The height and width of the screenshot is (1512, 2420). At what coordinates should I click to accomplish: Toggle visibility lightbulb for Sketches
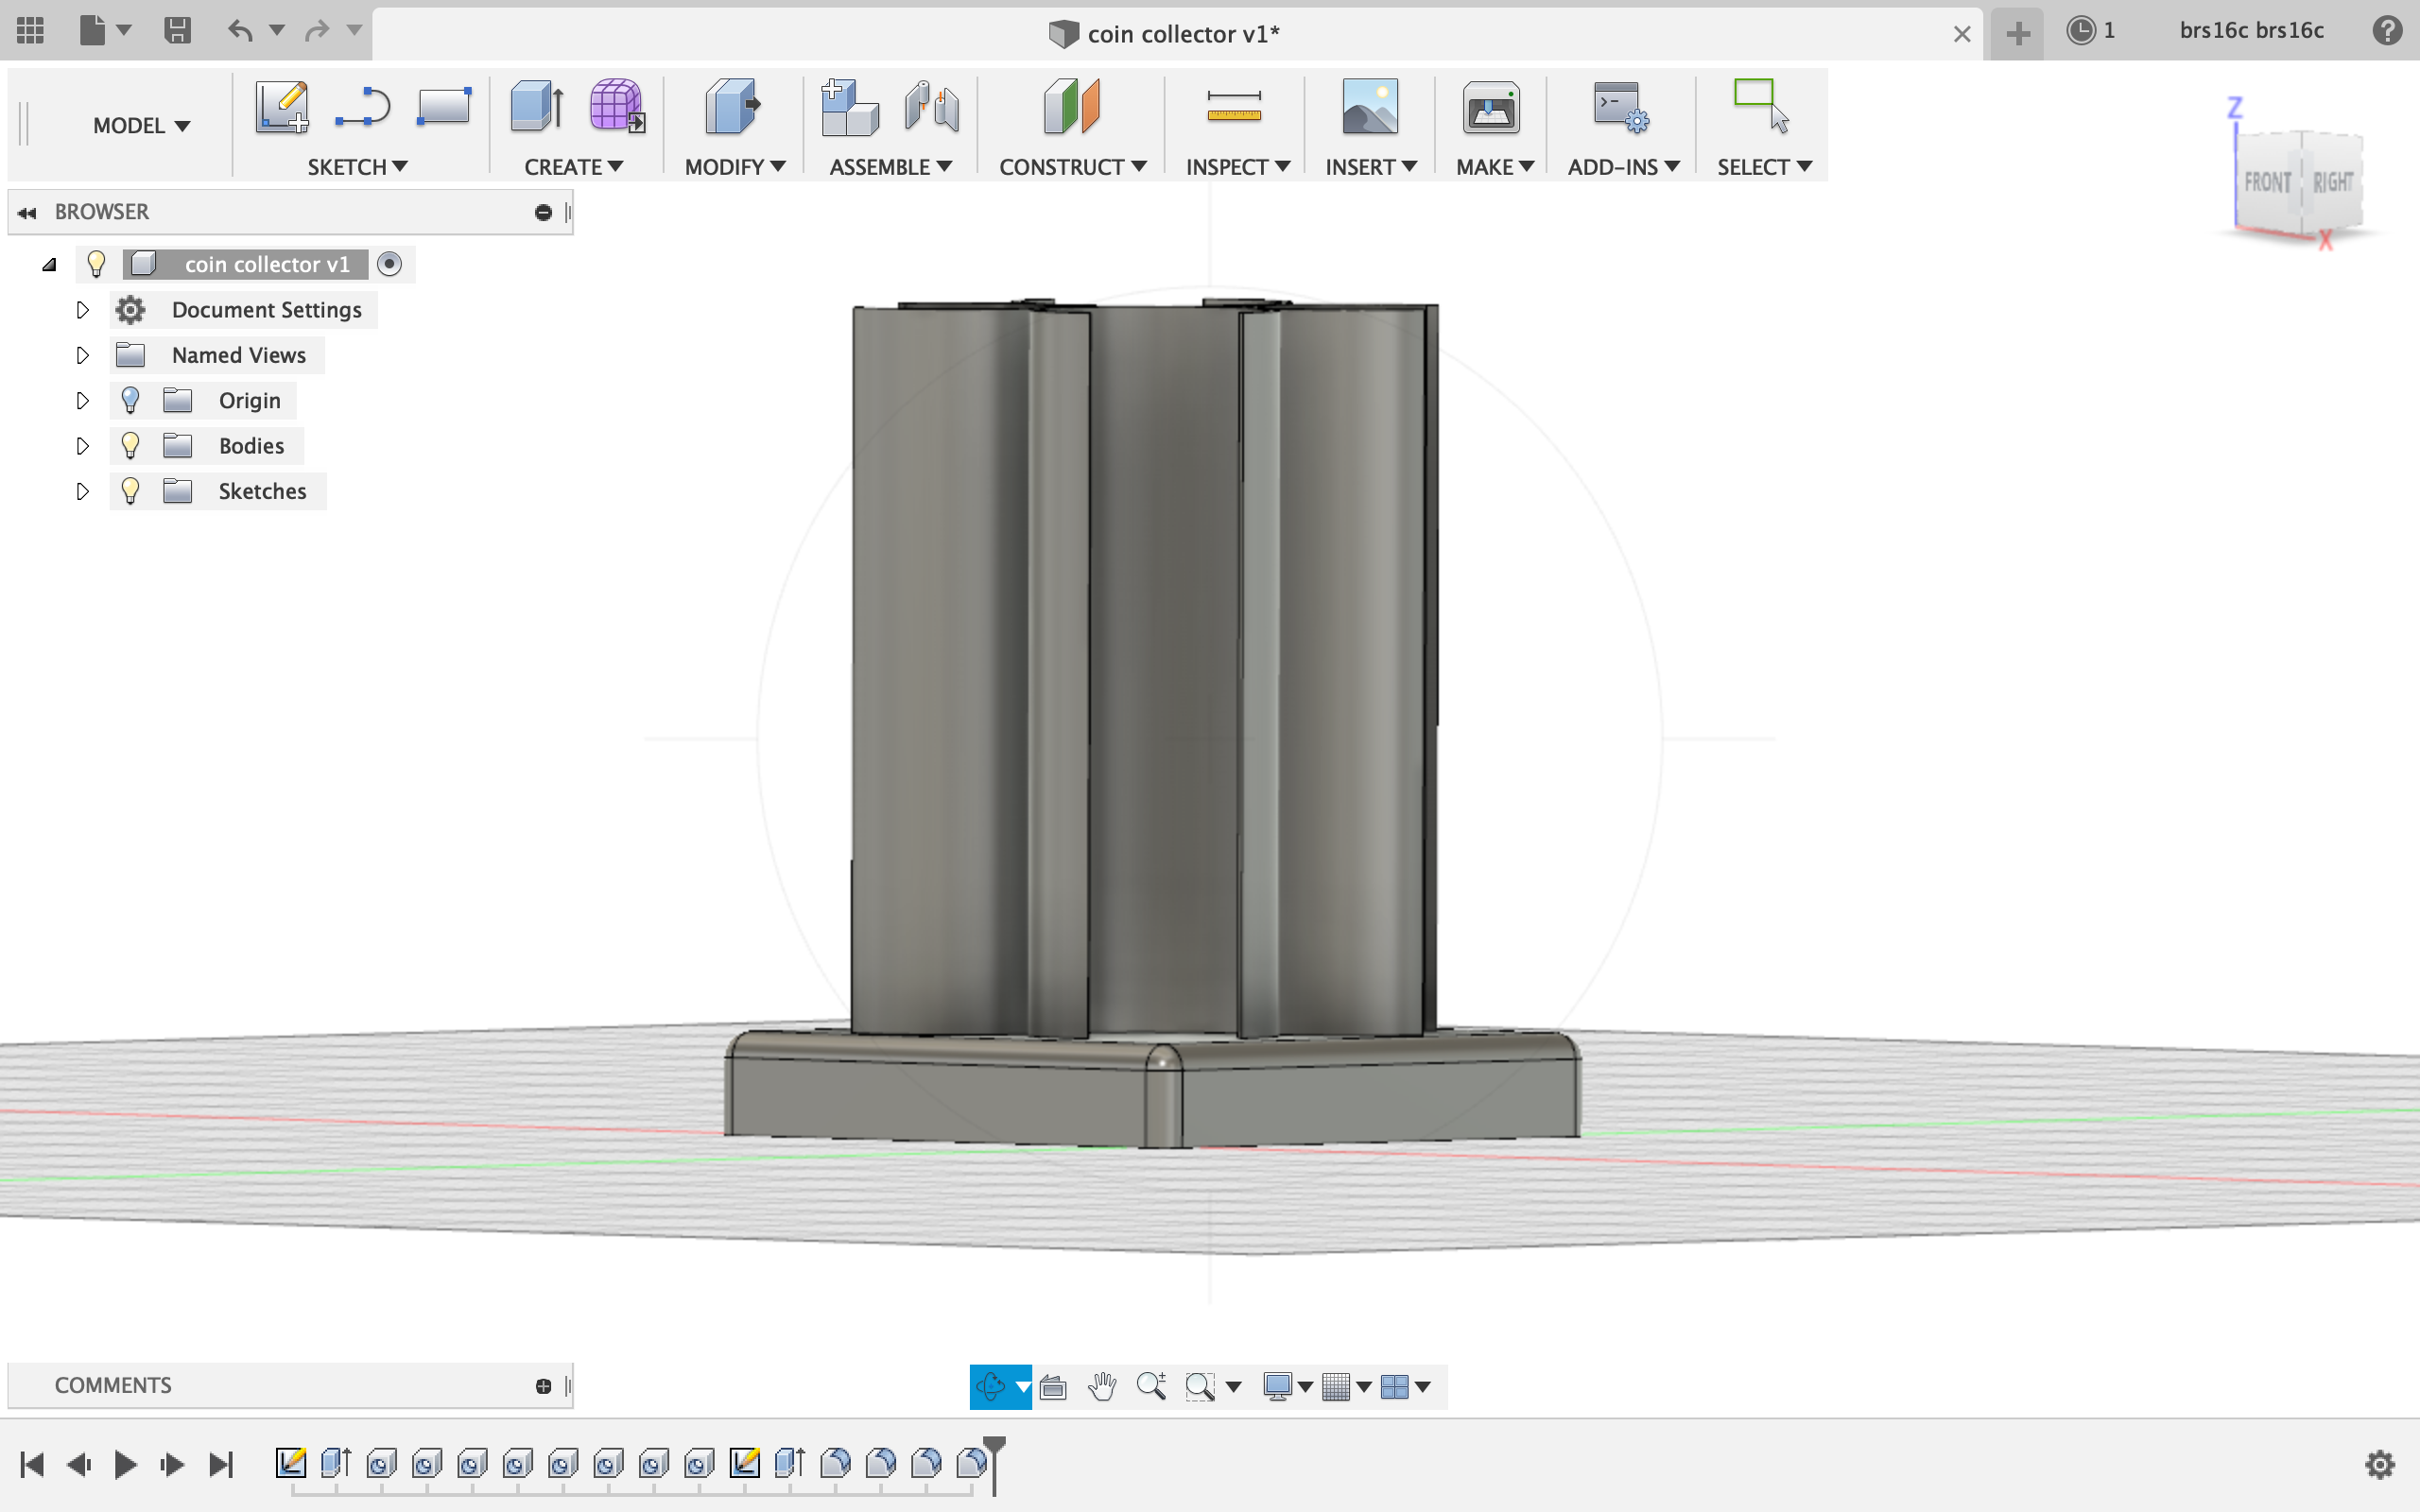click(130, 491)
